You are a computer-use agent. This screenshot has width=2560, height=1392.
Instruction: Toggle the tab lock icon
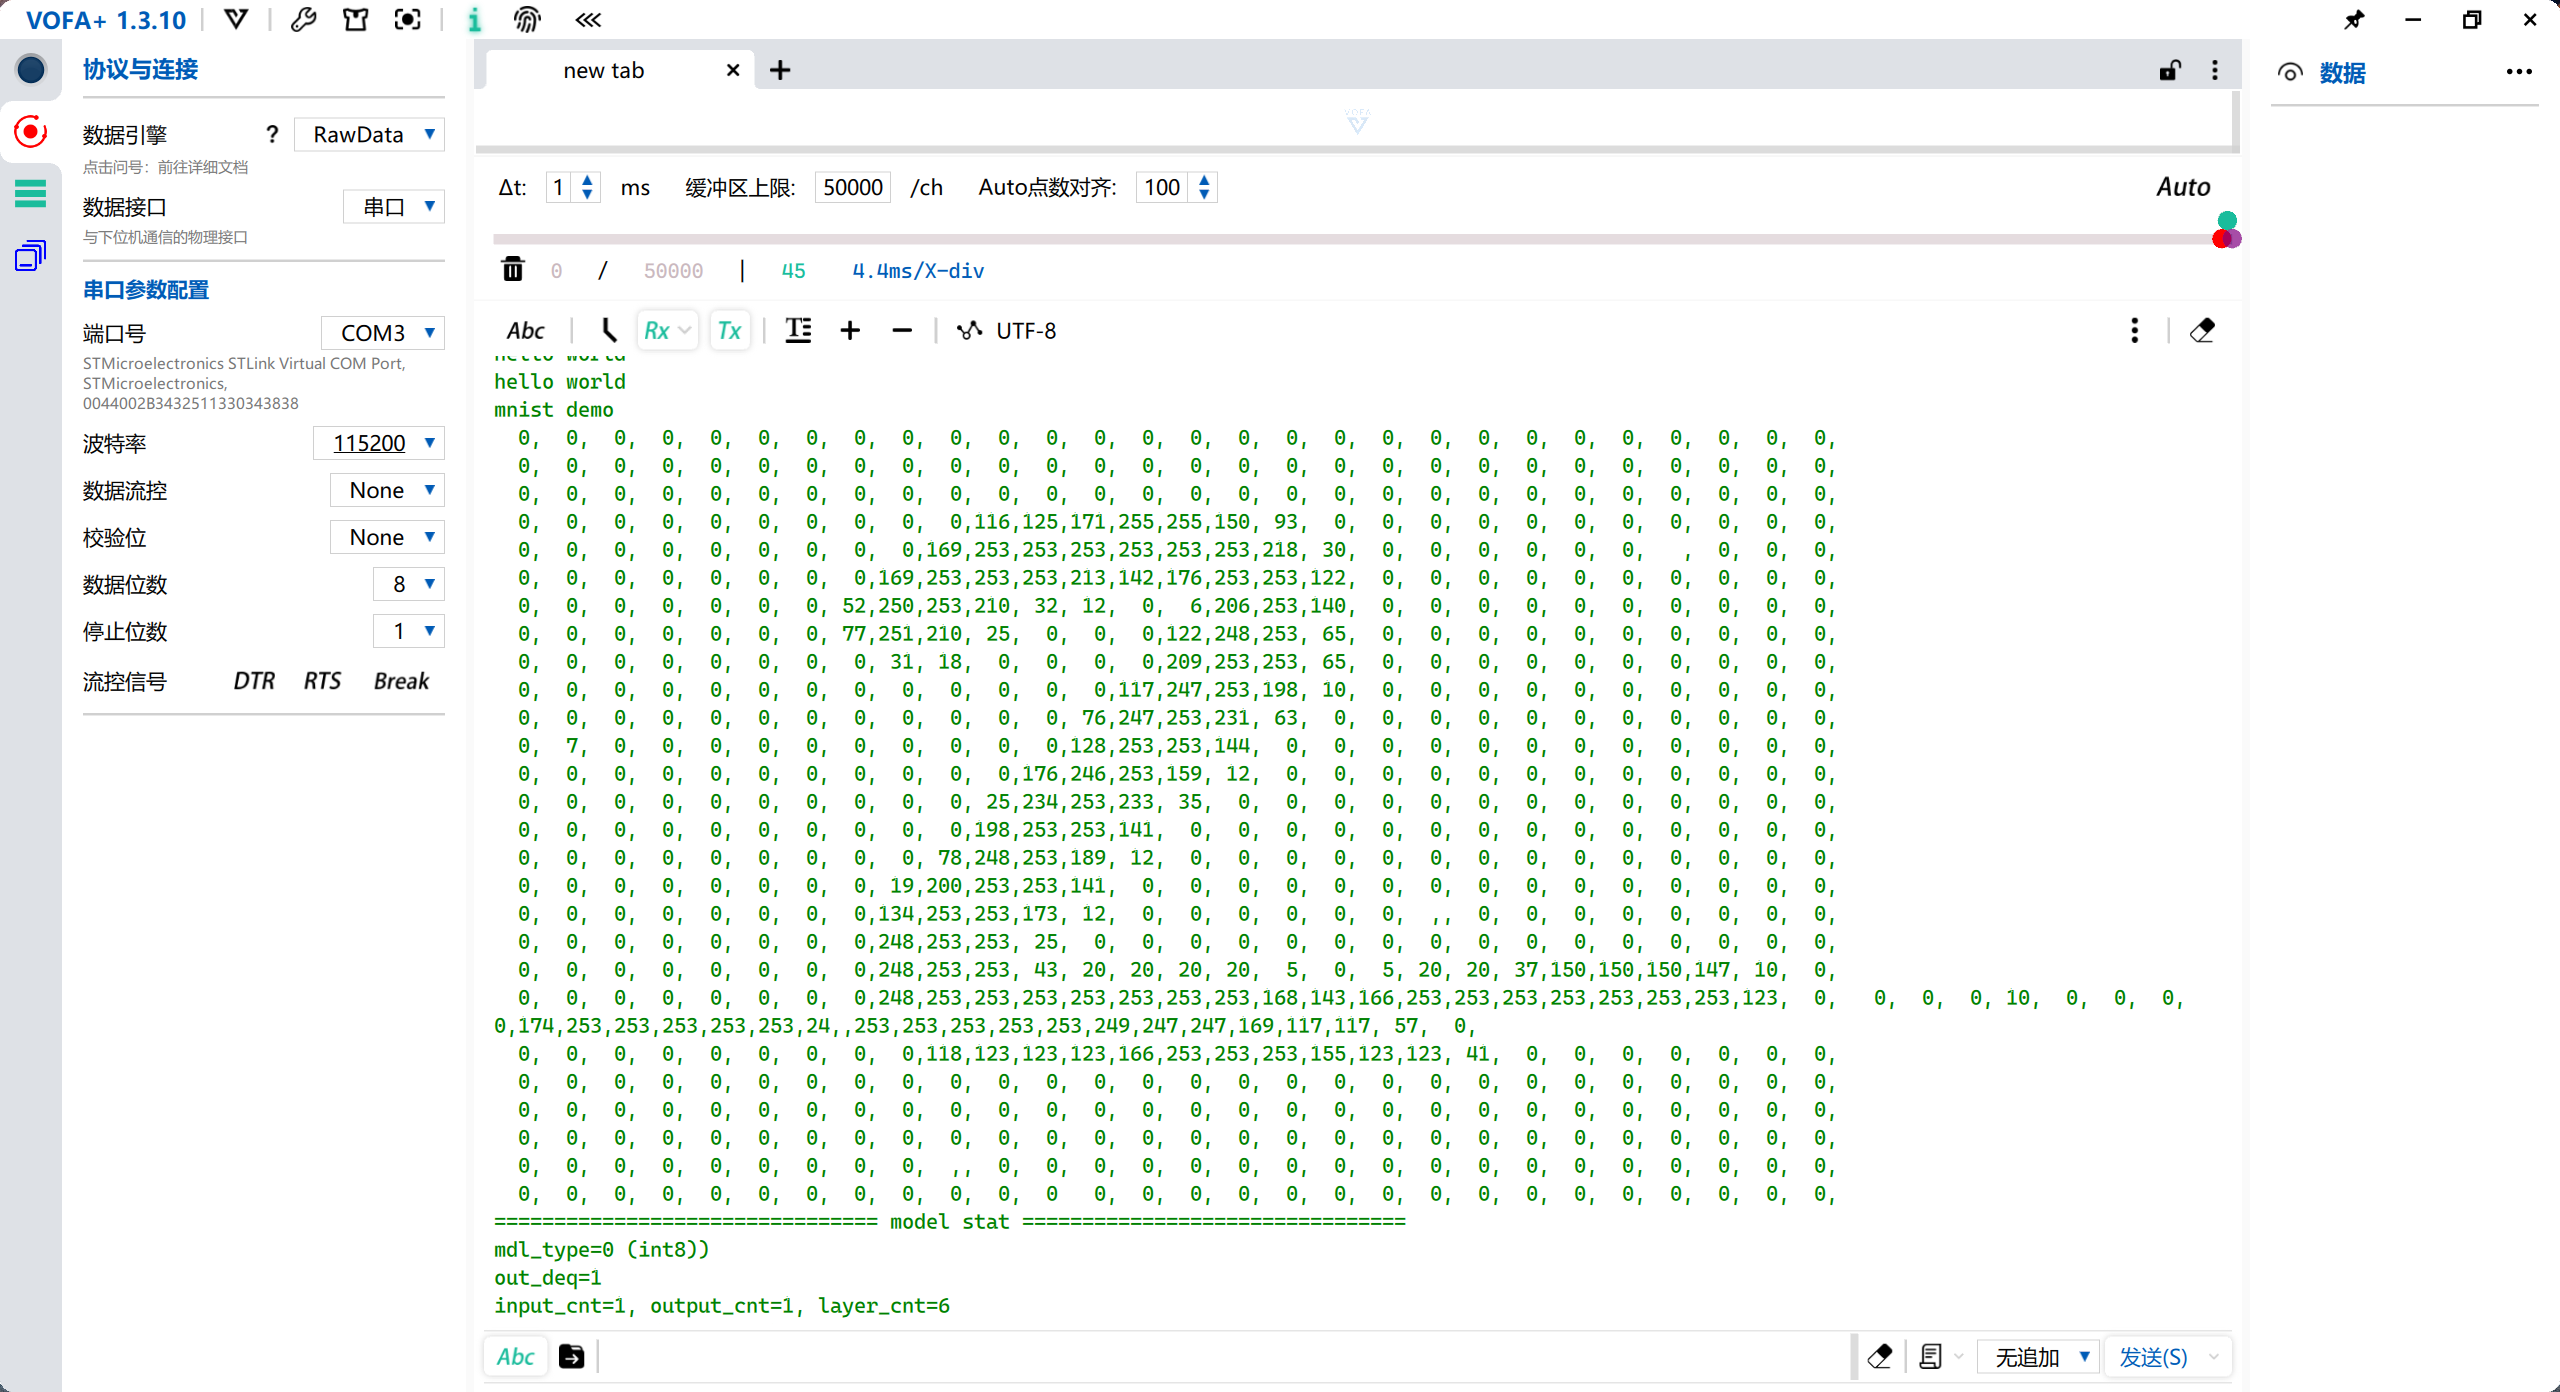[x=2169, y=70]
